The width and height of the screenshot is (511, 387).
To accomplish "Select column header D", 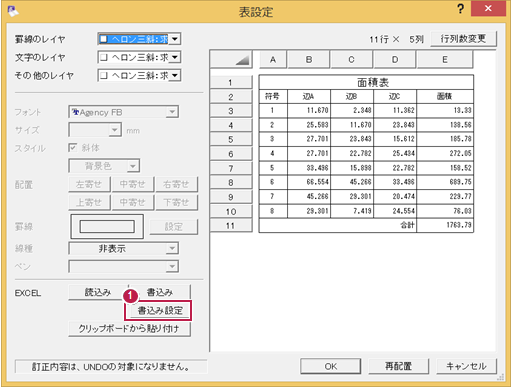I will click(x=395, y=60).
